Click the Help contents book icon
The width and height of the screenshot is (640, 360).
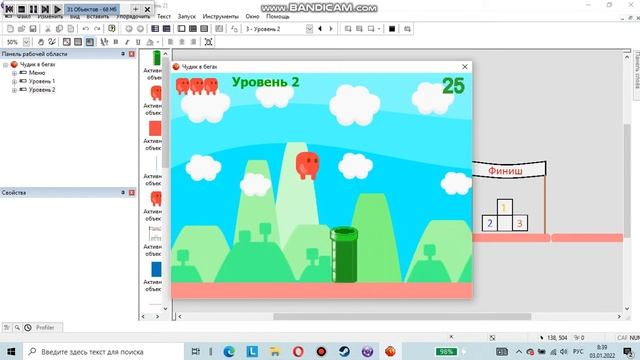(112, 29)
